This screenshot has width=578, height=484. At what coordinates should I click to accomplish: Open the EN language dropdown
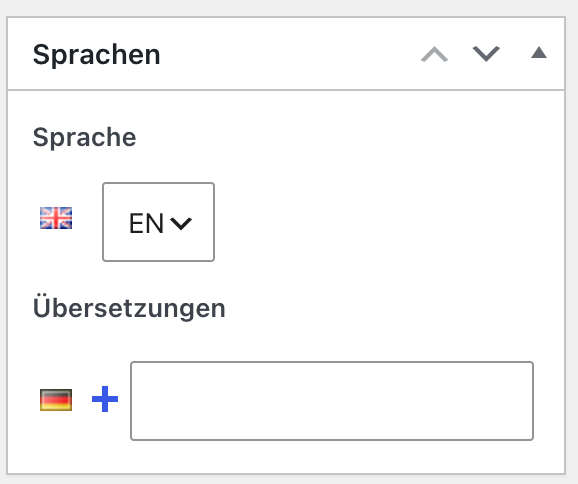159,222
